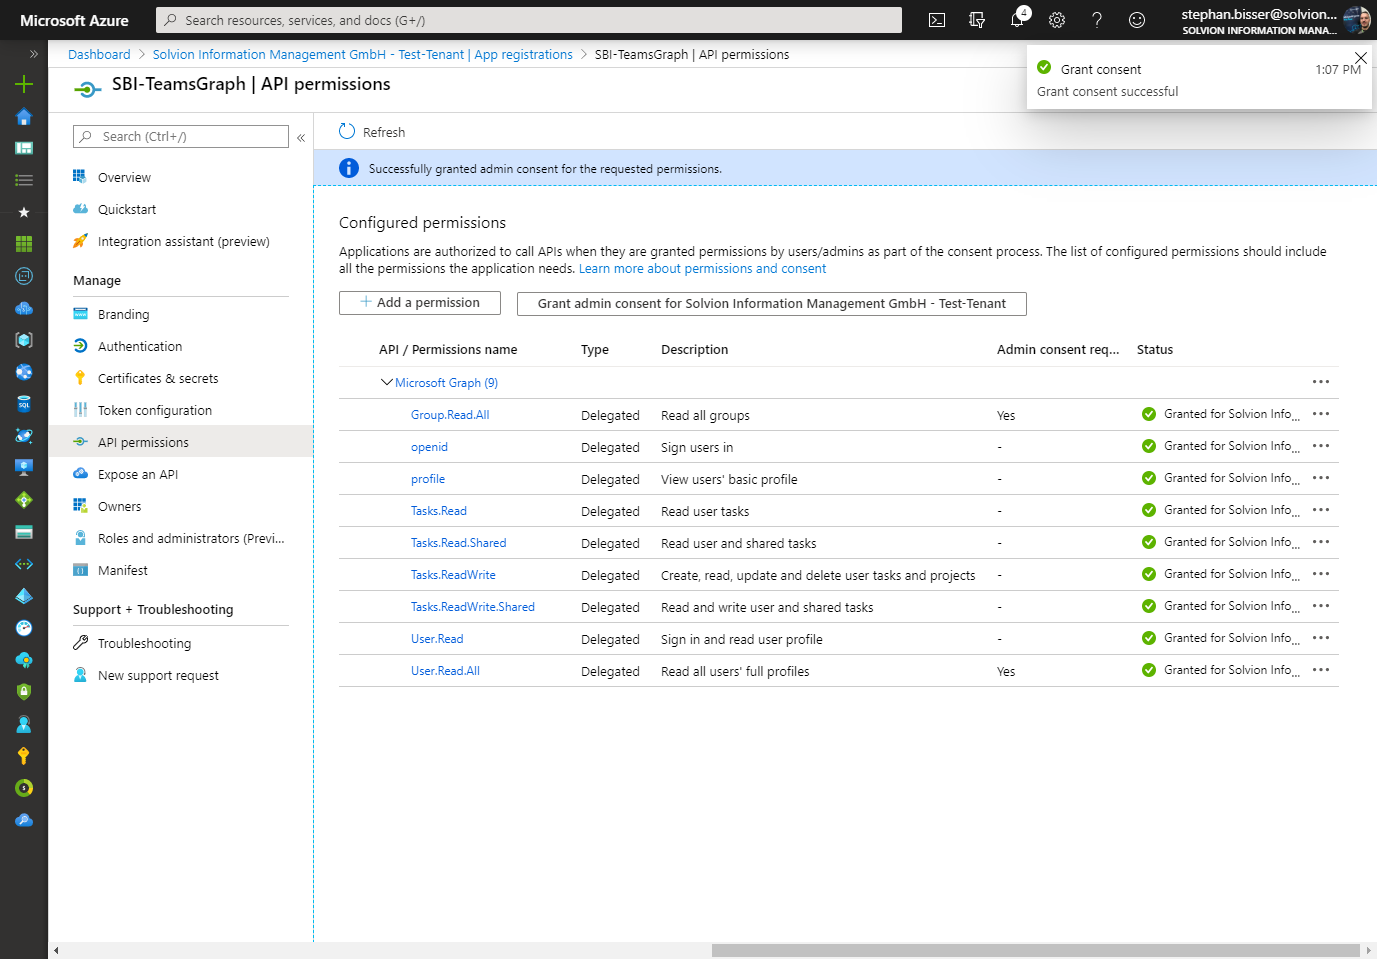Open Dashboard icon in the sidebar

point(24,148)
